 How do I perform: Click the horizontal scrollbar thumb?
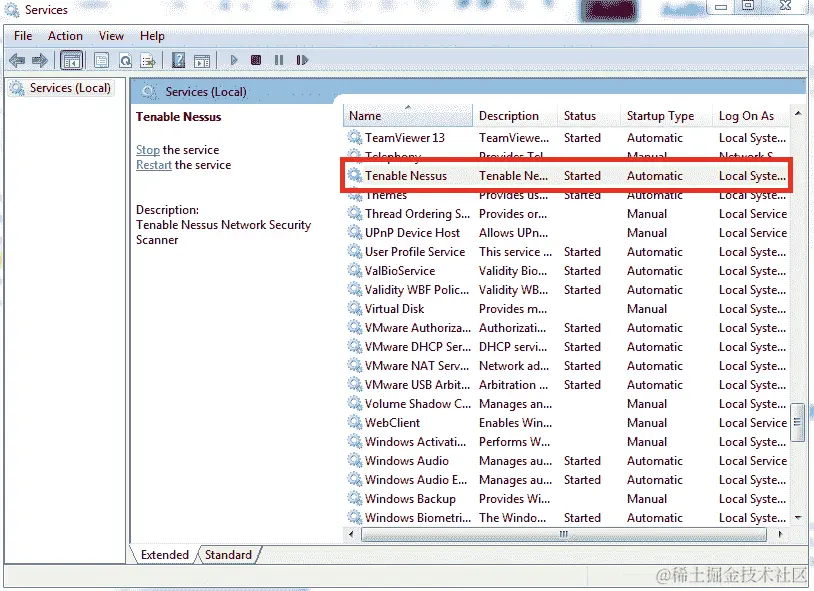(564, 534)
